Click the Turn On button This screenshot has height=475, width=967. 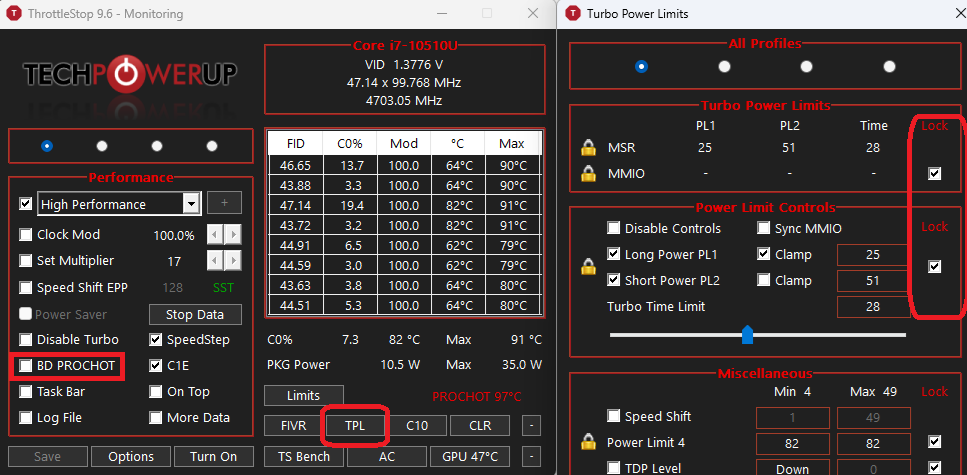pos(213,456)
